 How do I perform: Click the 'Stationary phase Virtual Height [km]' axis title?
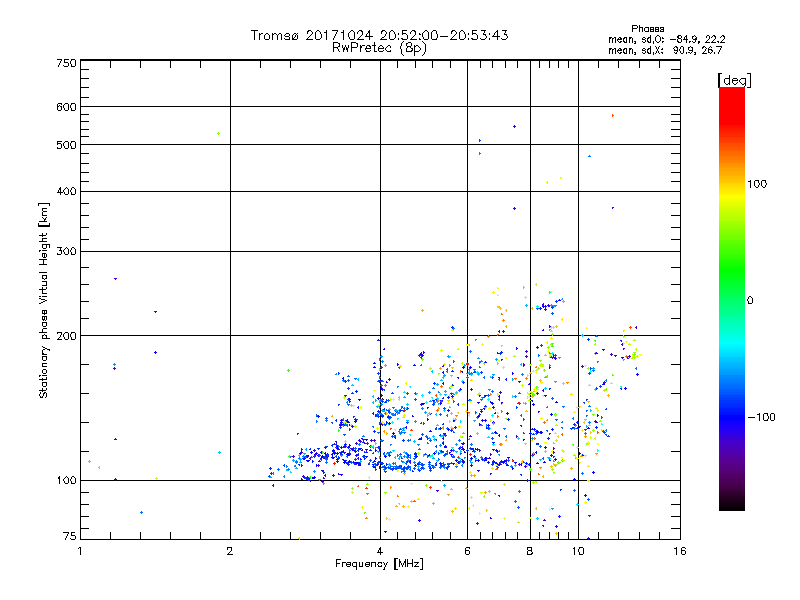[x=43, y=300]
